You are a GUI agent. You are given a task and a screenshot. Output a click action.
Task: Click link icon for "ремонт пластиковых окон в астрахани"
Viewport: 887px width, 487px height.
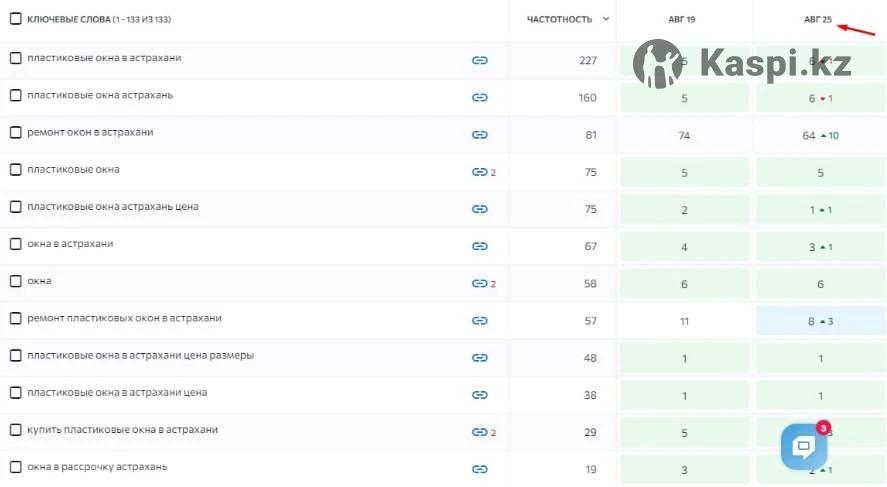(479, 321)
